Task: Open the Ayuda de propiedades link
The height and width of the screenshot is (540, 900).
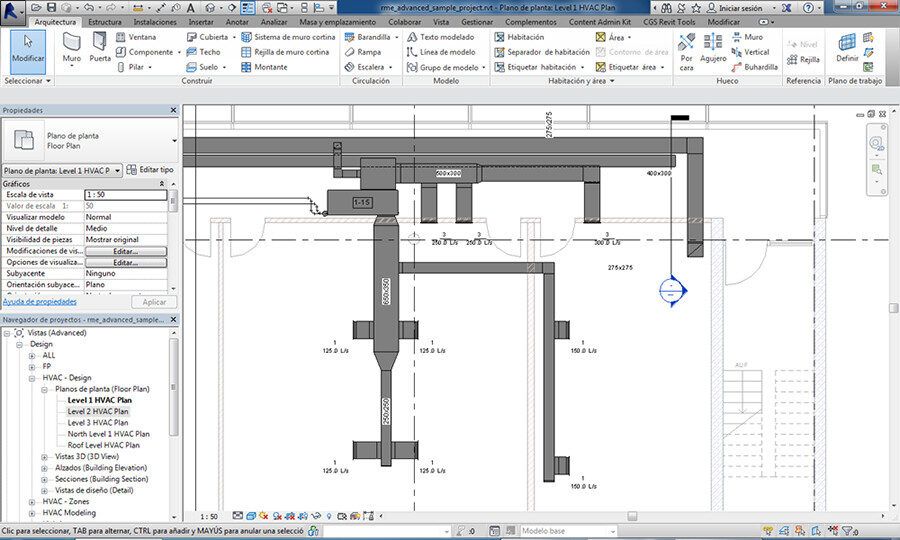Action: pyautogui.click(x=39, y=301)
